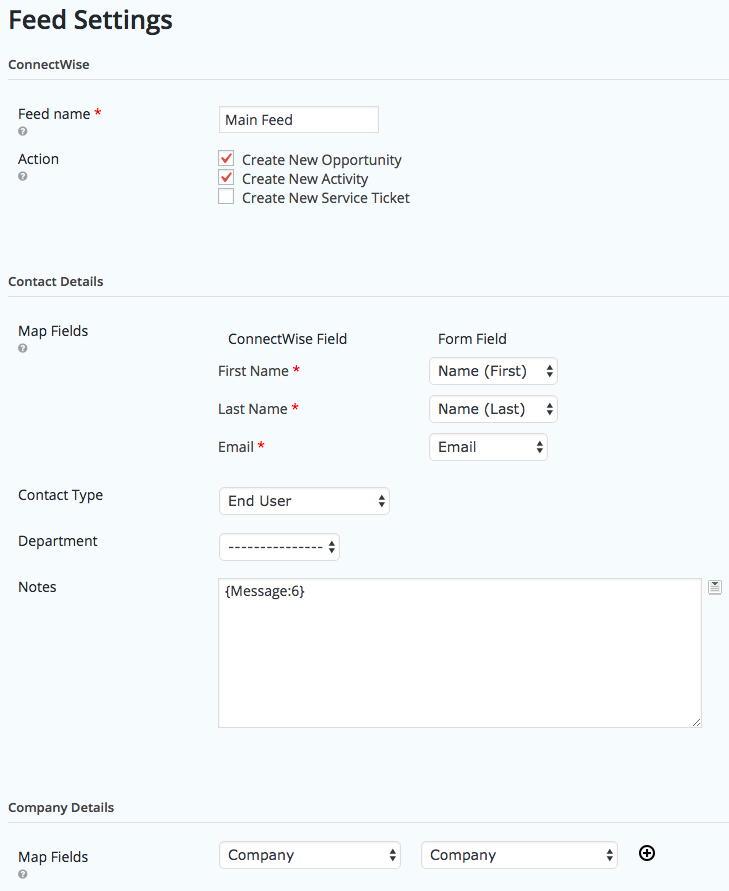
Task: Click the Notes label
Action: 38,587
